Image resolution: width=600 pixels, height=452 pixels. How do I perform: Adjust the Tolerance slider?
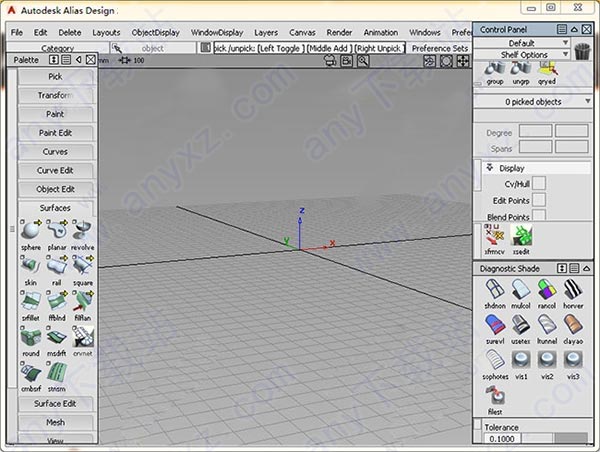click(x=555, y=439)
